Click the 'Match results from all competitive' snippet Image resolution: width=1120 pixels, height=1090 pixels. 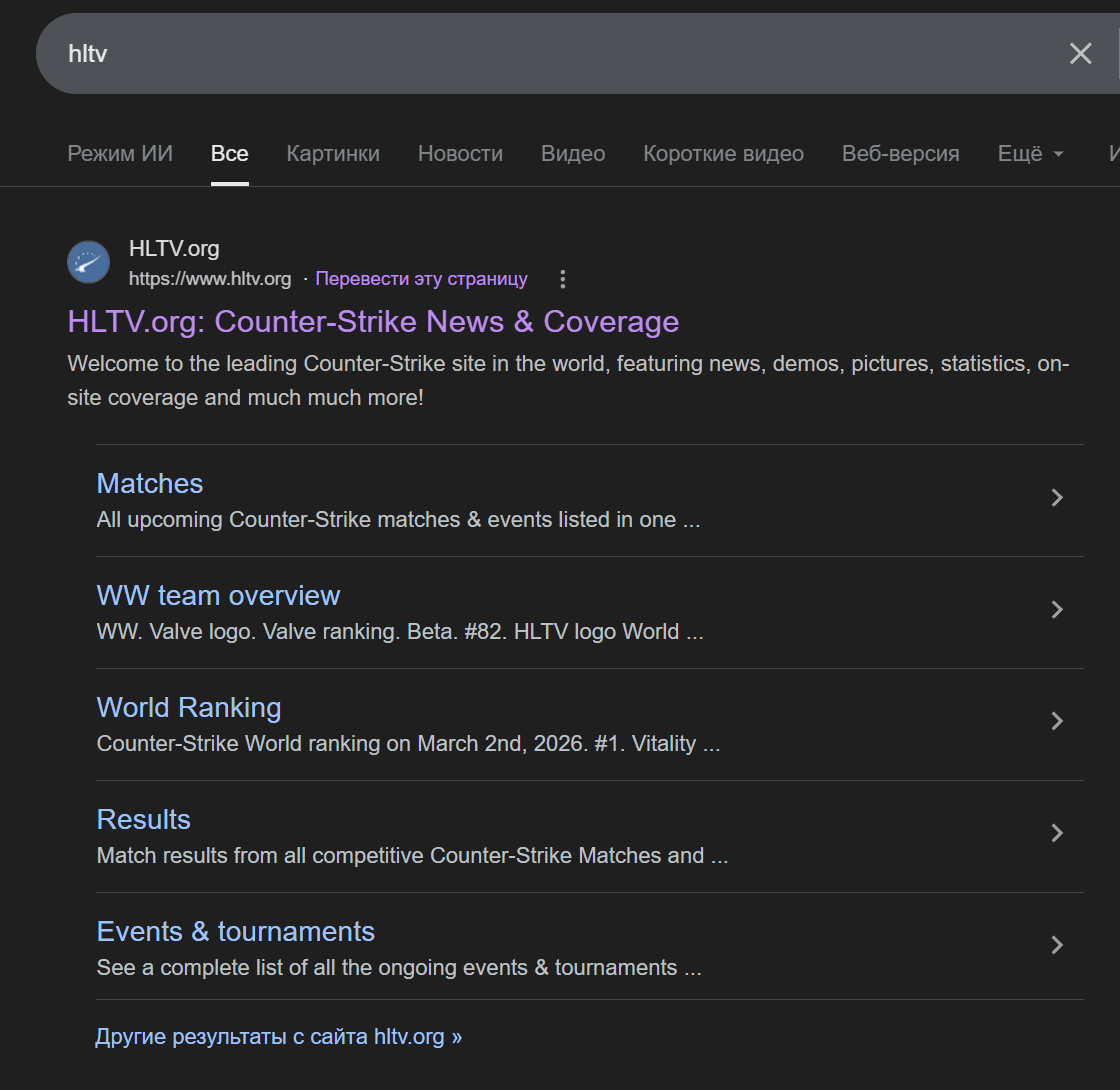(412, 855)
